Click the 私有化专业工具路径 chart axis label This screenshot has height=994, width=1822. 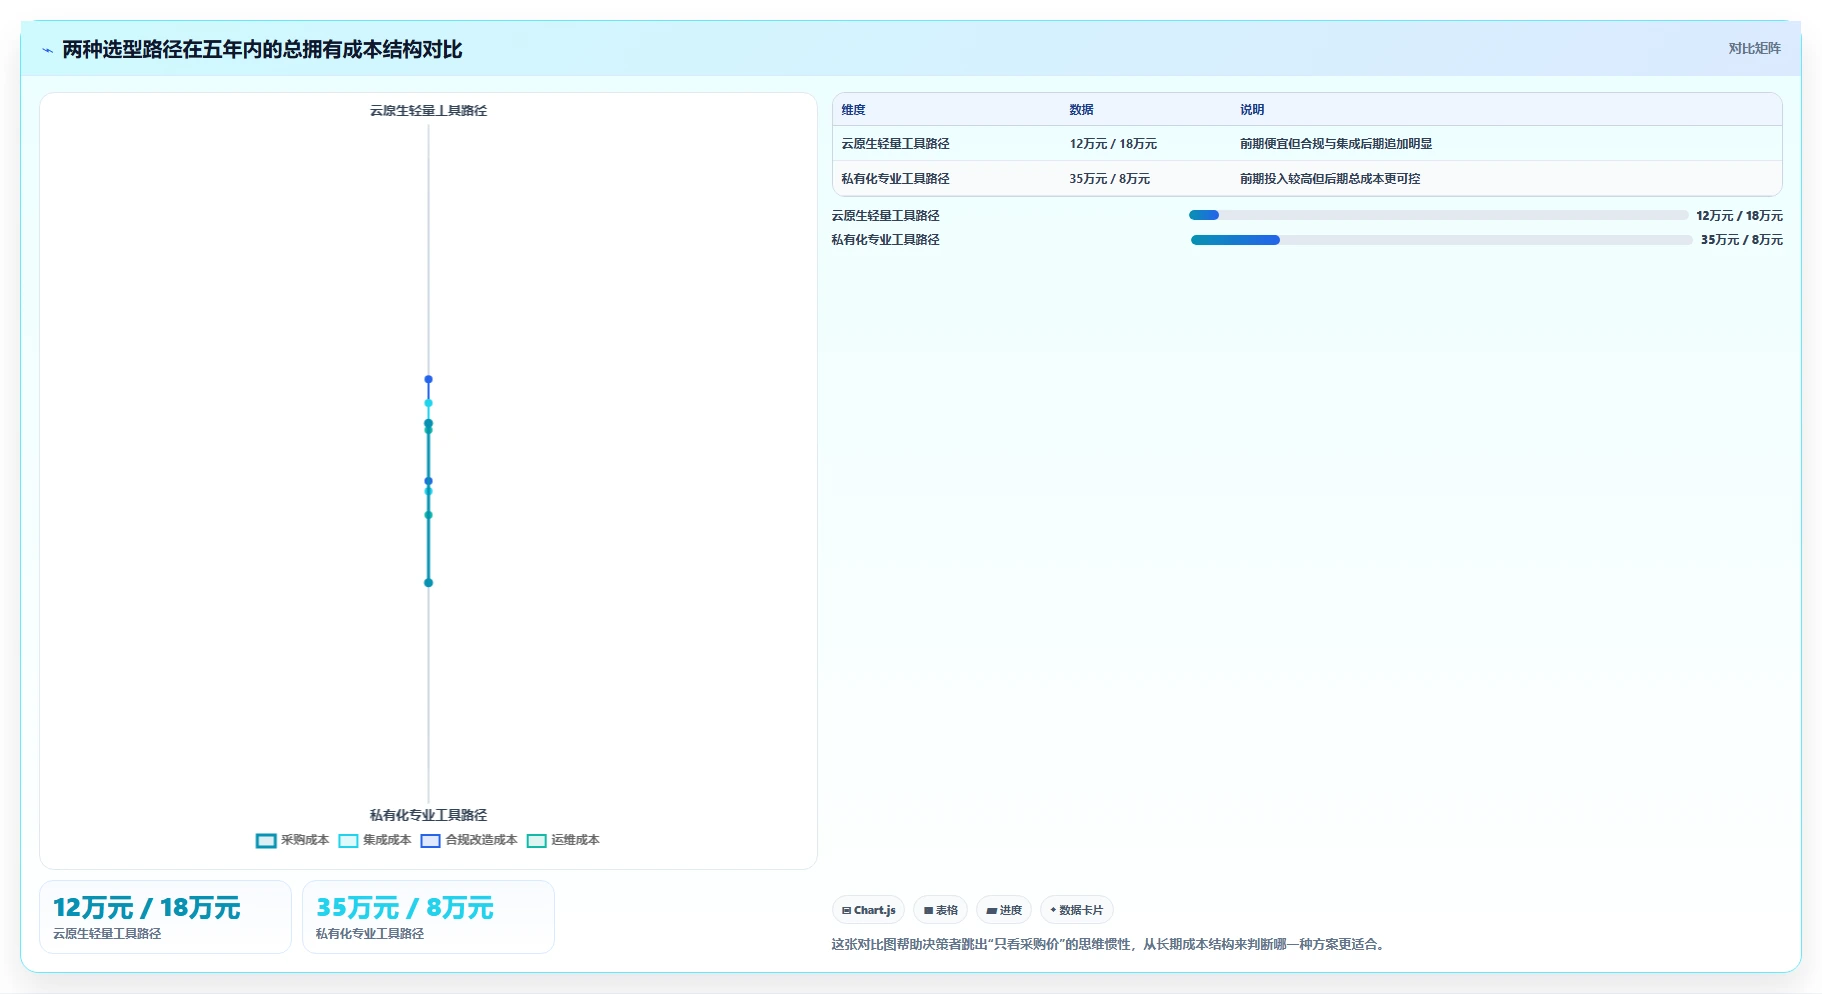[x=428, y=815]
